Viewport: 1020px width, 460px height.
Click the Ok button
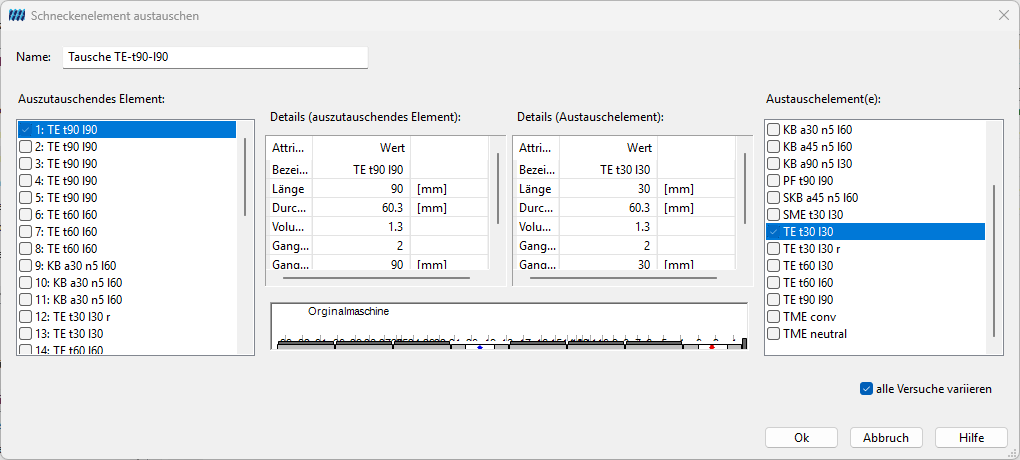point(801,438)
